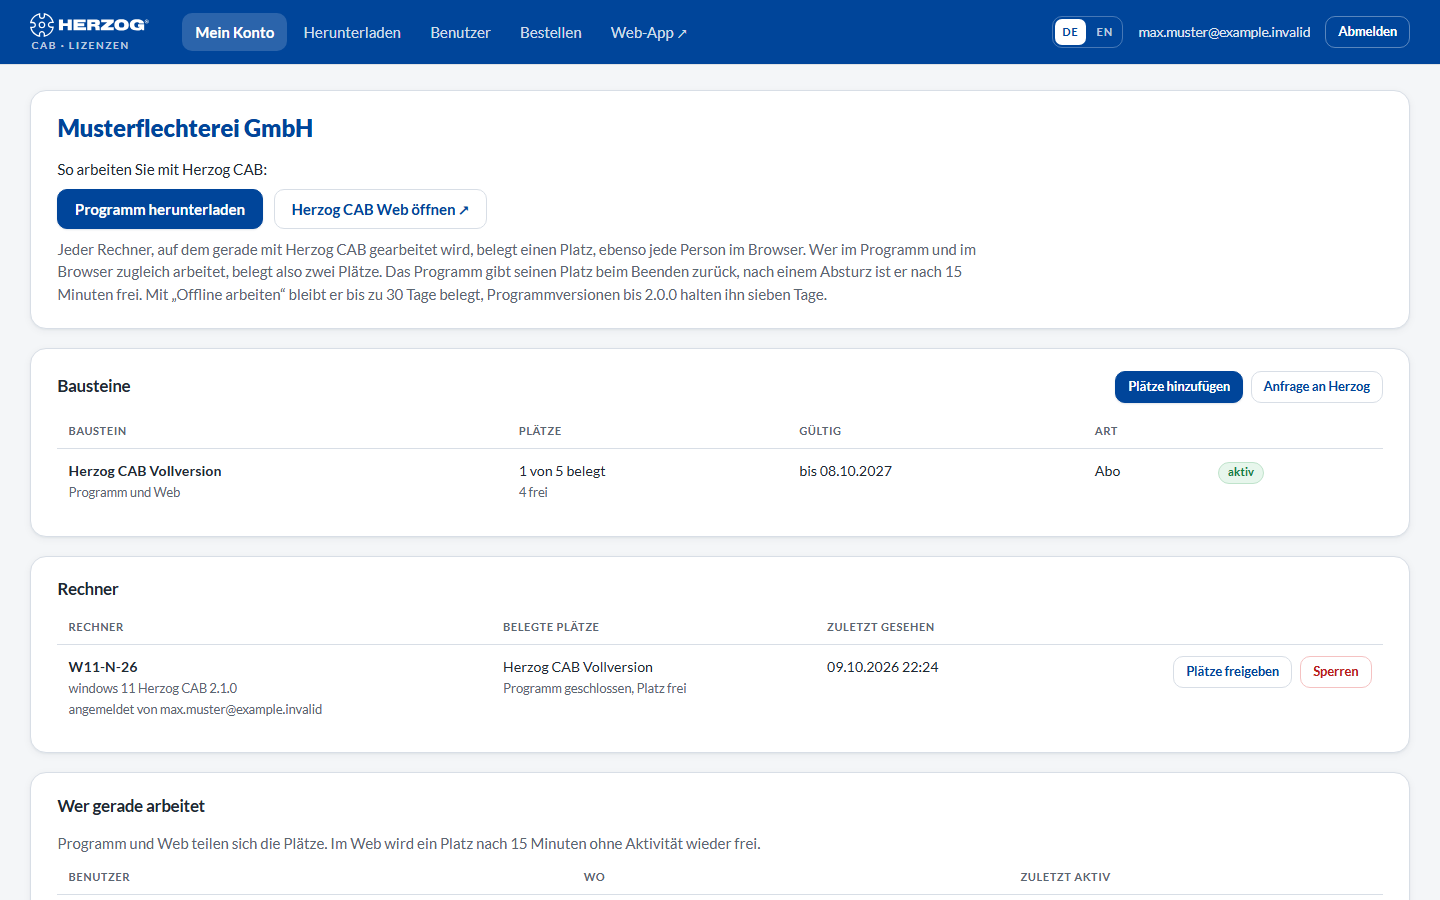The image size is (1440, 900).
Task: Open the external Web-App link
Action: pyautogui.click(x=648, y=32)
